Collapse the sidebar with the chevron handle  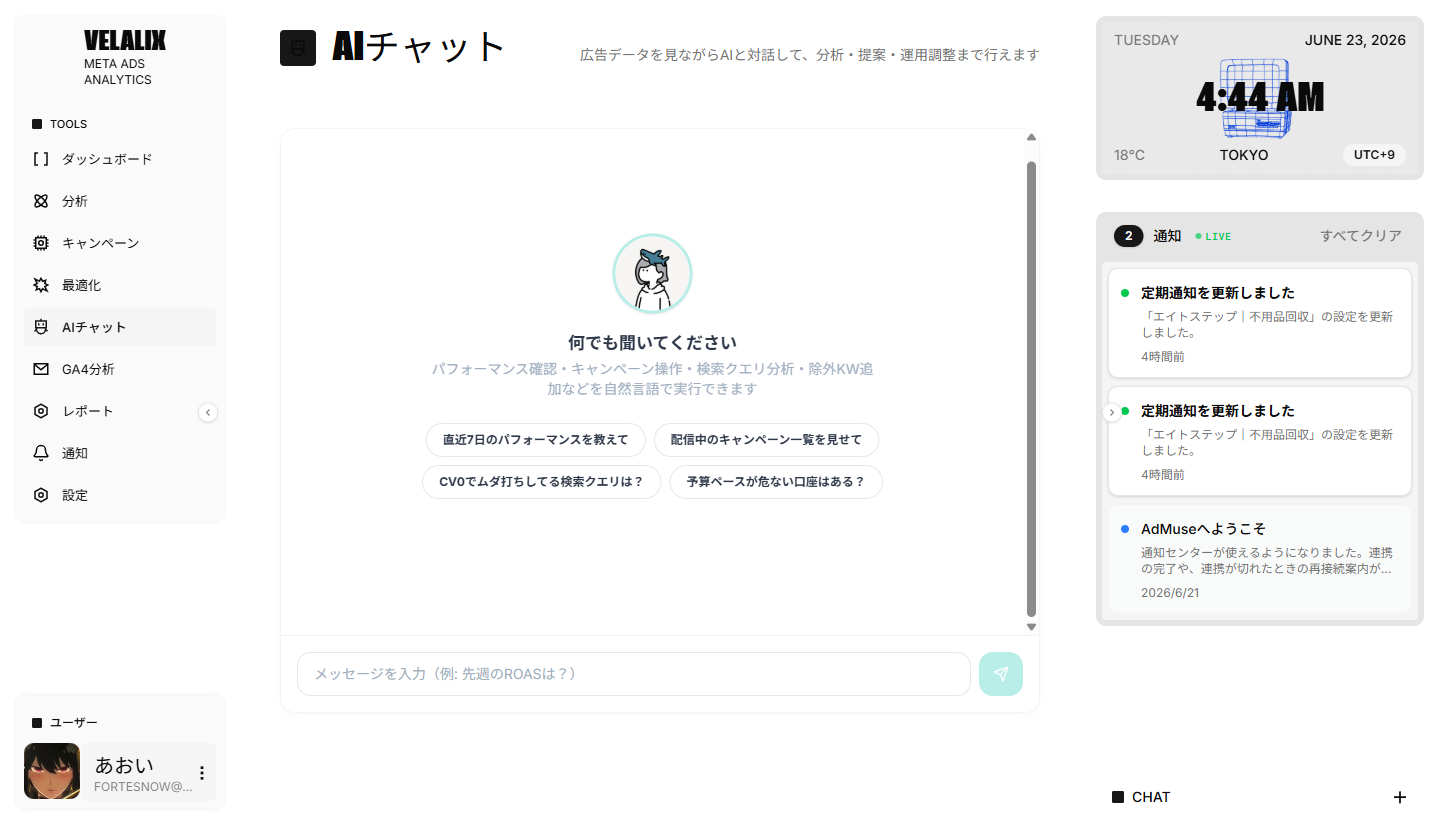[x=208, y=412]
